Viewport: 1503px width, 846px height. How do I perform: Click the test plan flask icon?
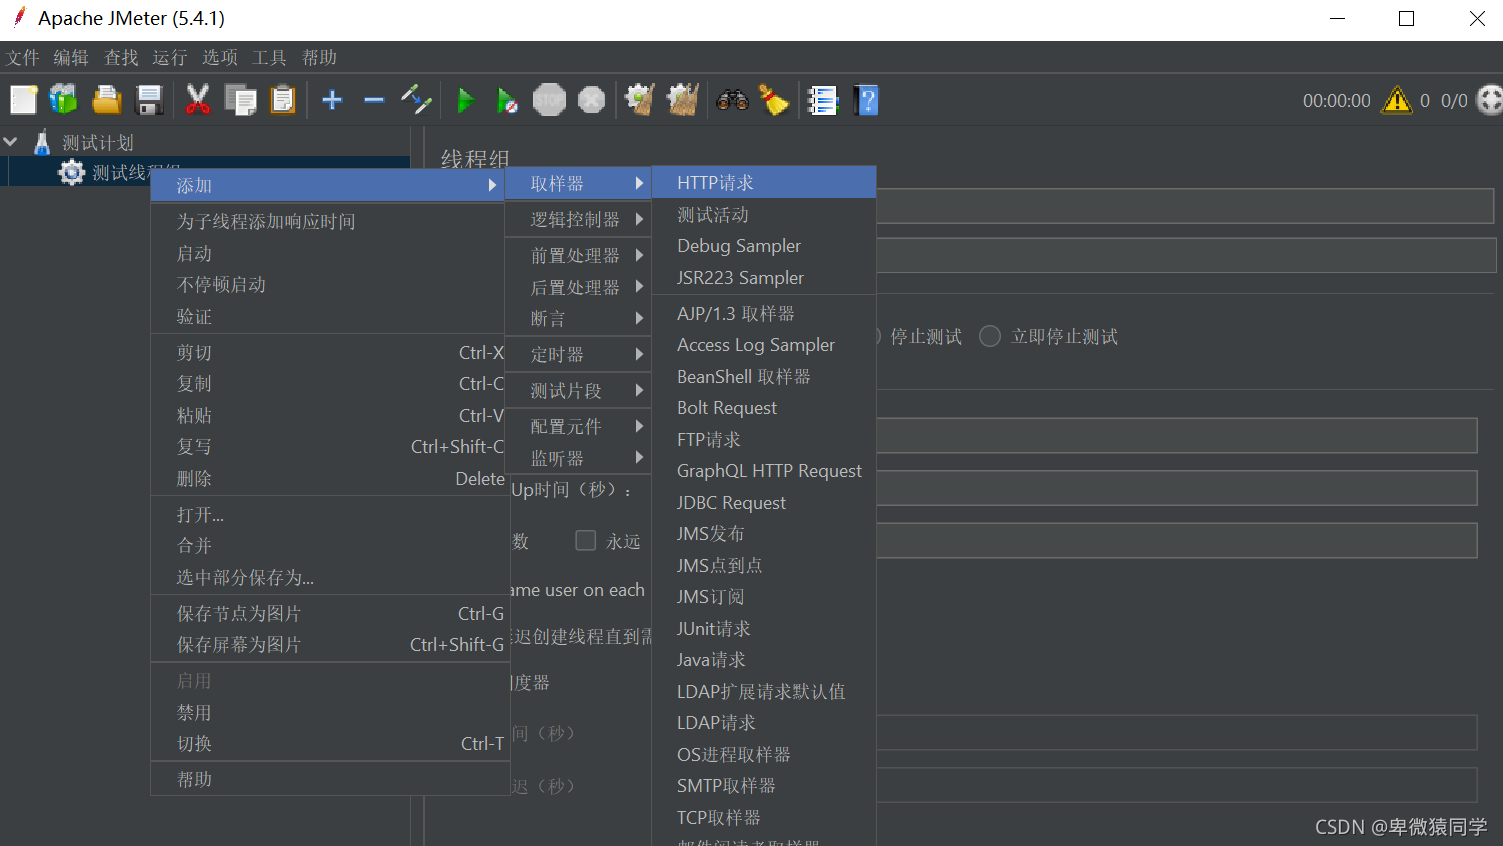(42, 142)
